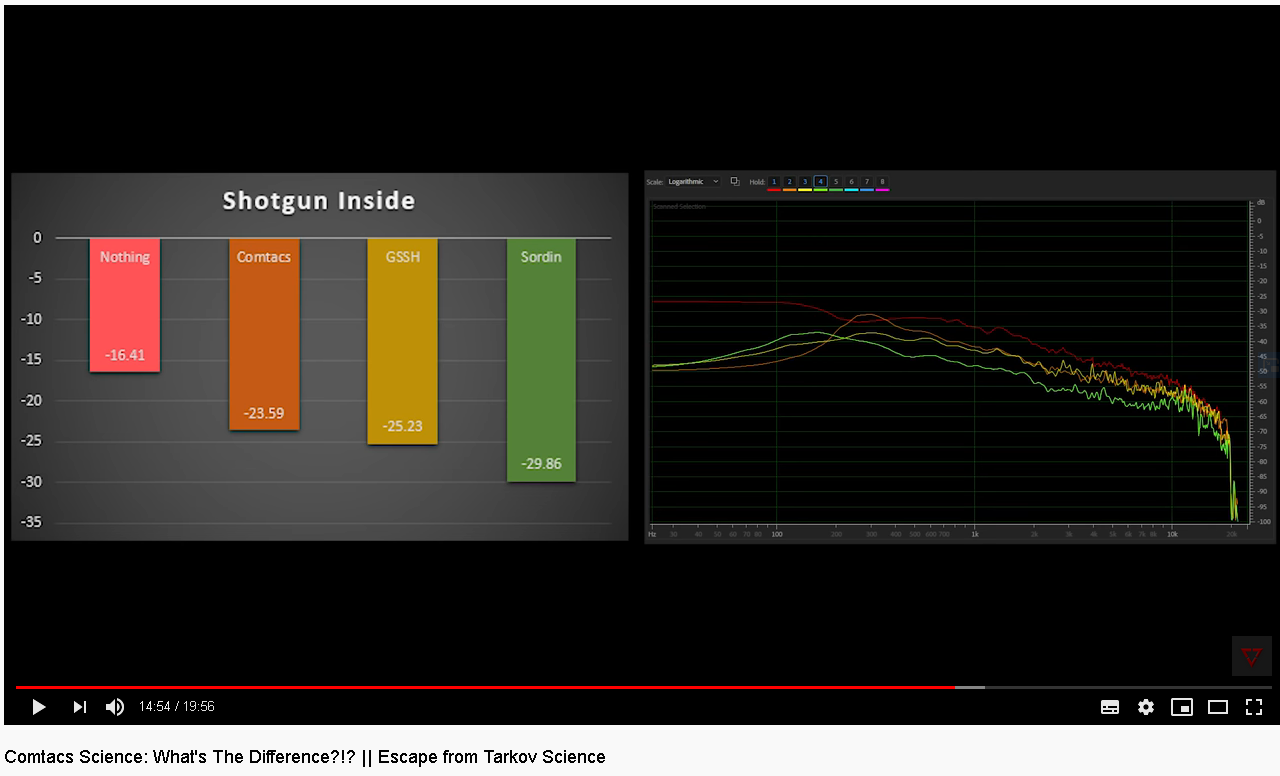Skip to the next video
Viewport: 1280px width, 776px height.
pos(79,707)
